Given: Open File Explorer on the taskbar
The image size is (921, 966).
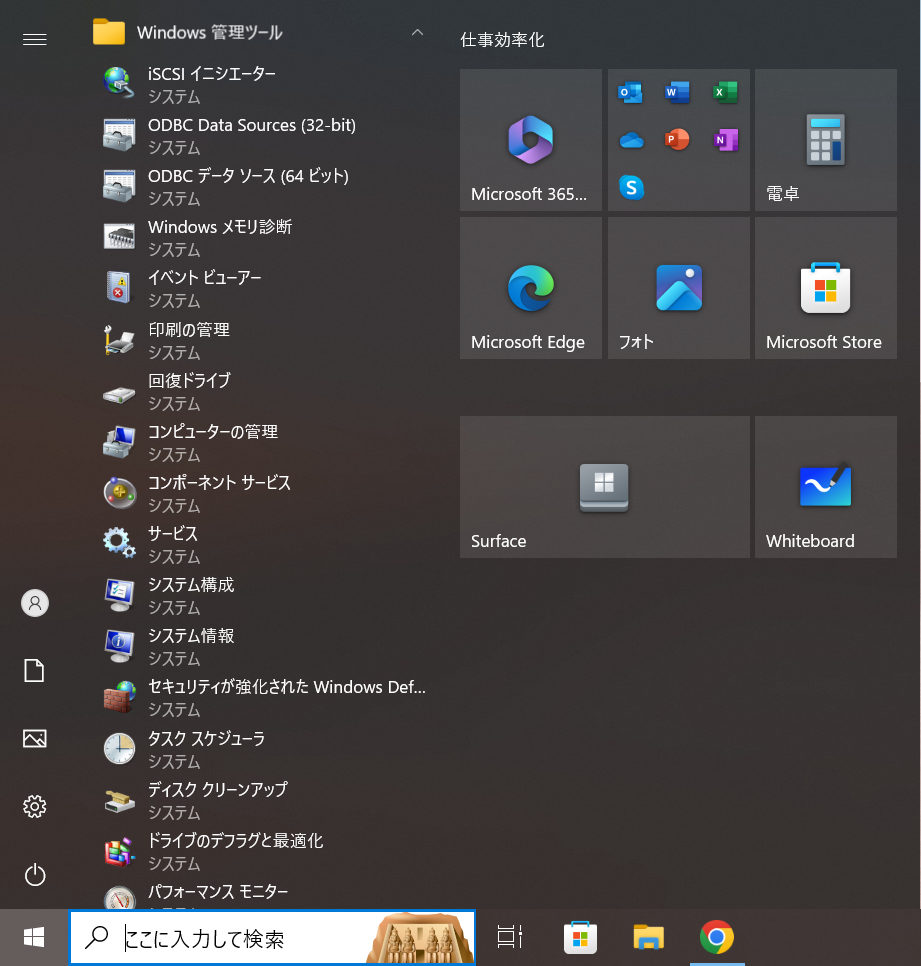Looking at the screenshot, I should [x=649, y=938].
